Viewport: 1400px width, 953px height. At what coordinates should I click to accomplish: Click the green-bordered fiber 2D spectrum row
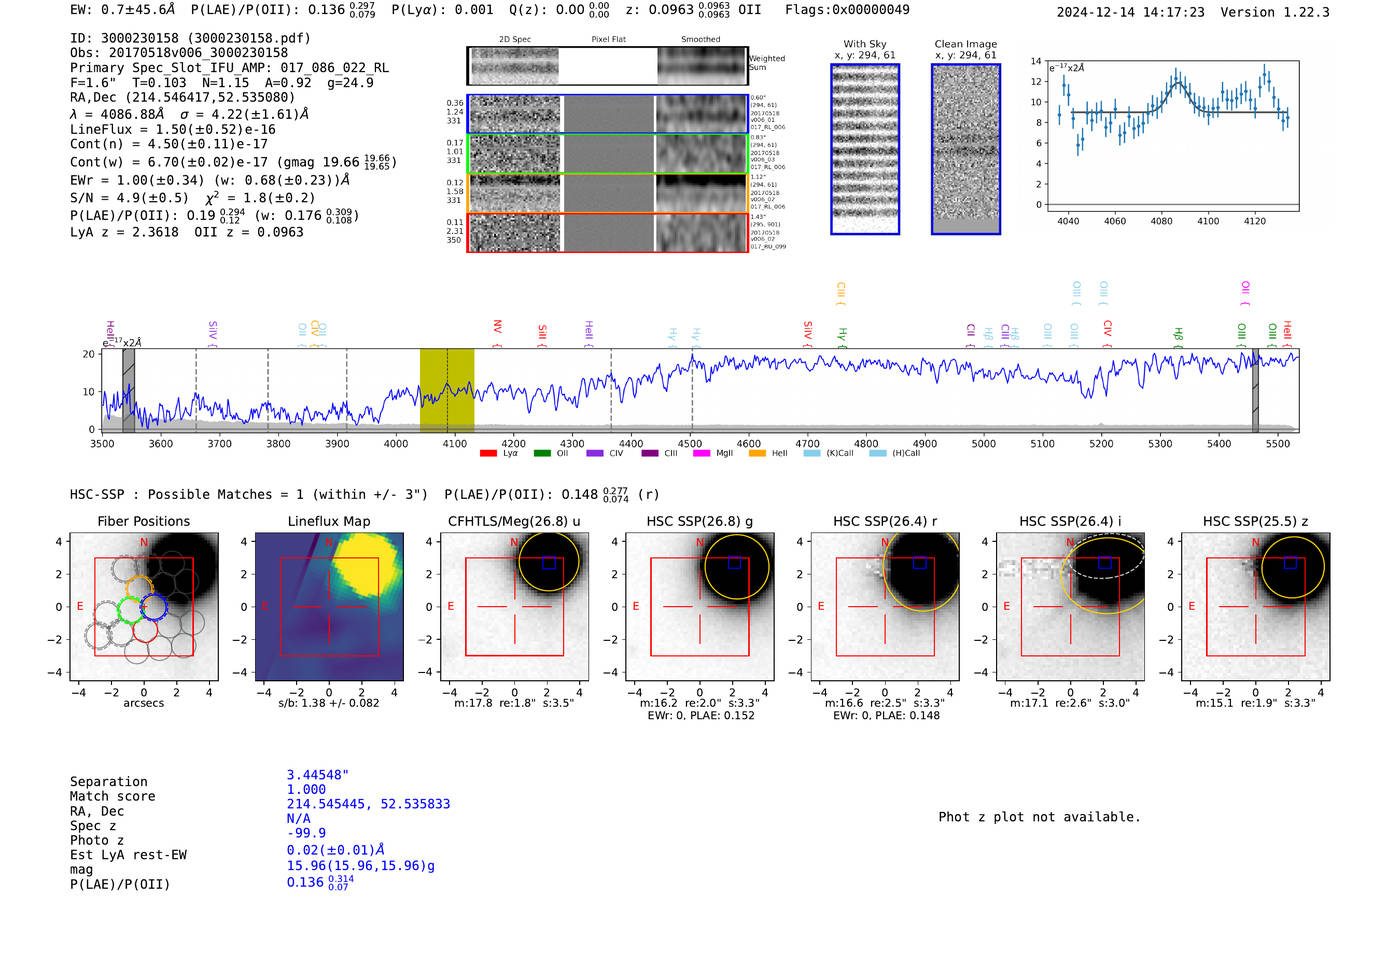(607, 154)
